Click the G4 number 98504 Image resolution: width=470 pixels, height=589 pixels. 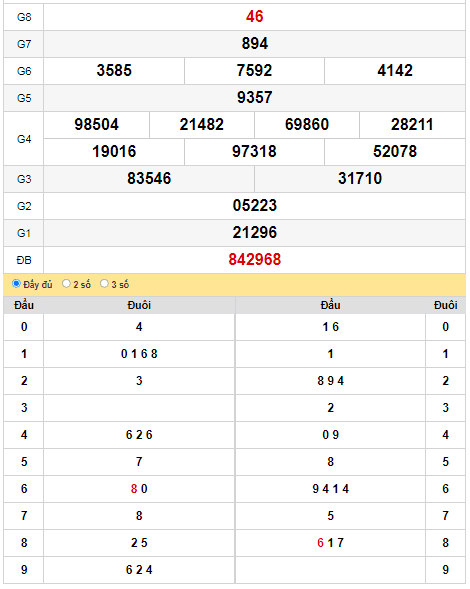96,125
